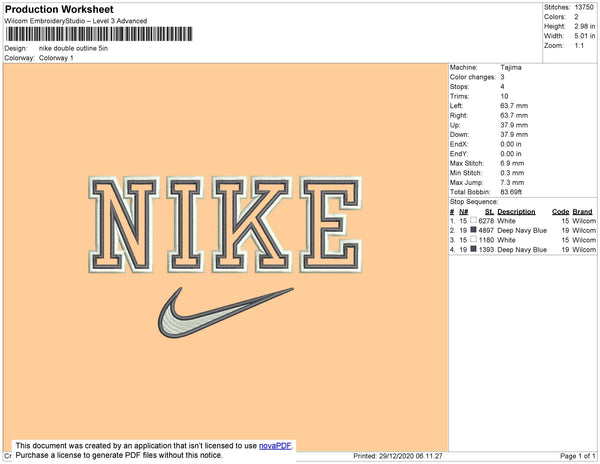Image resolution: width=600 pixels, height=464 pixels.
Task: Select the 'Colorway 1' value
Action: click(x=56, y=58)
